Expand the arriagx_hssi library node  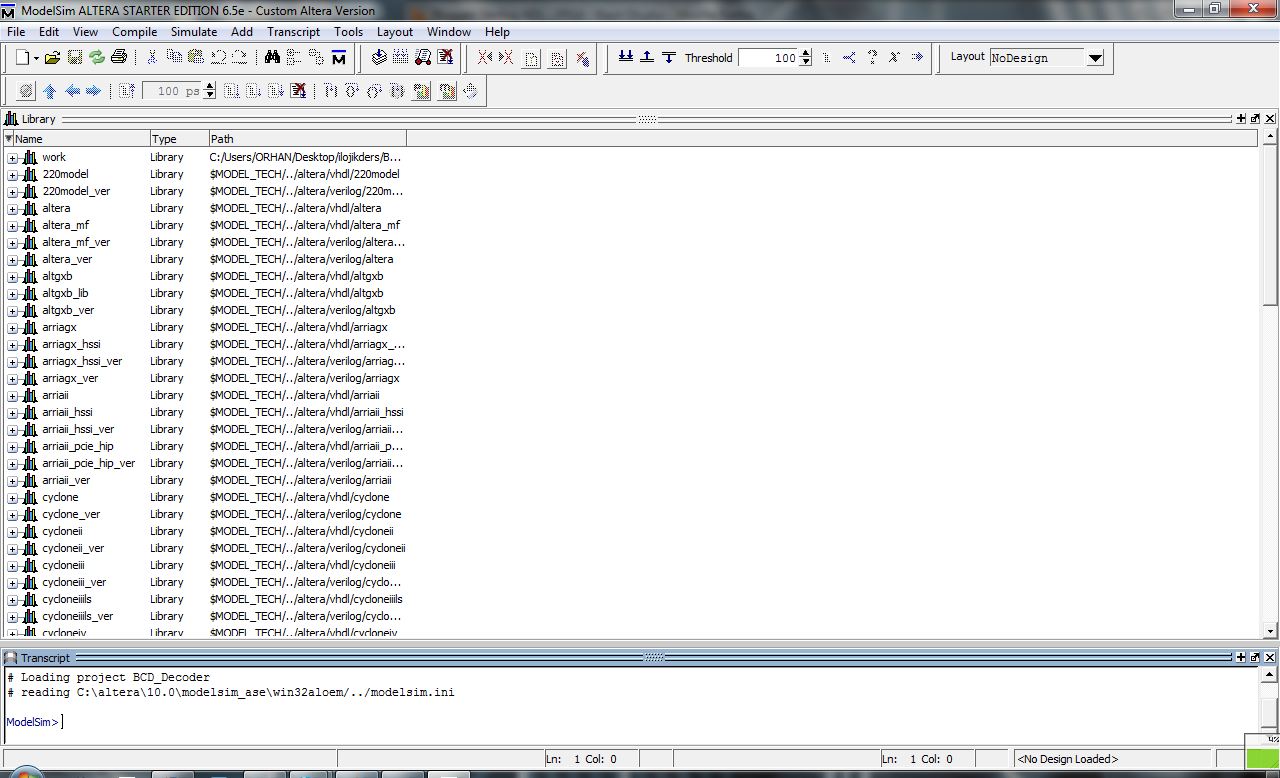pyautogui.click(x=12, y=345)
